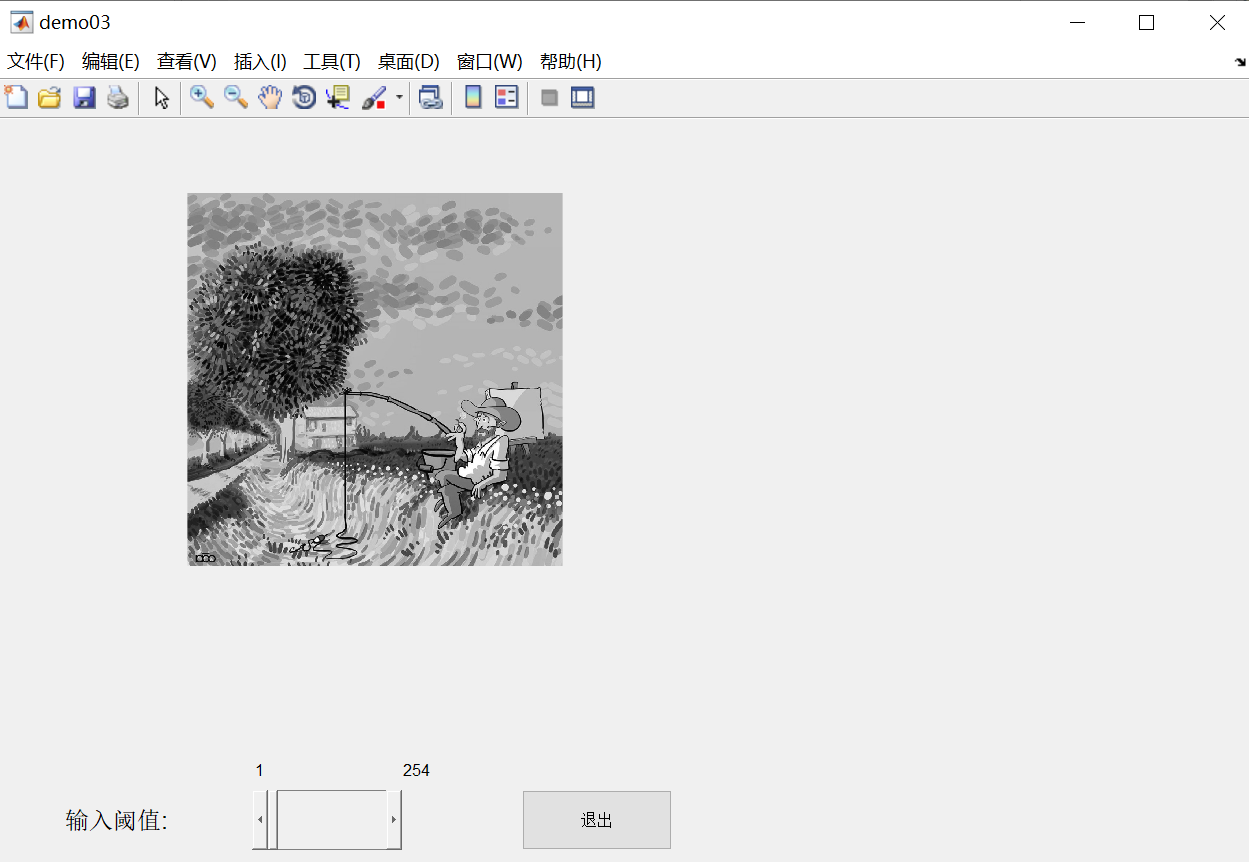1249x862 pixels.
Task: Click the dock figure arrow at menu bar right
Action: (x=1240, y=61)
